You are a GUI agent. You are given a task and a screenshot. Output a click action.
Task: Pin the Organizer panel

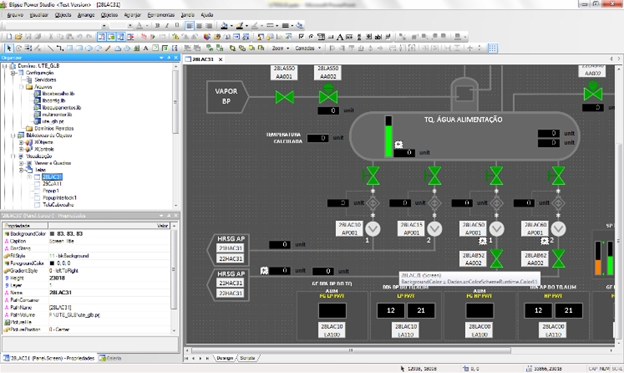click(169, 58)
